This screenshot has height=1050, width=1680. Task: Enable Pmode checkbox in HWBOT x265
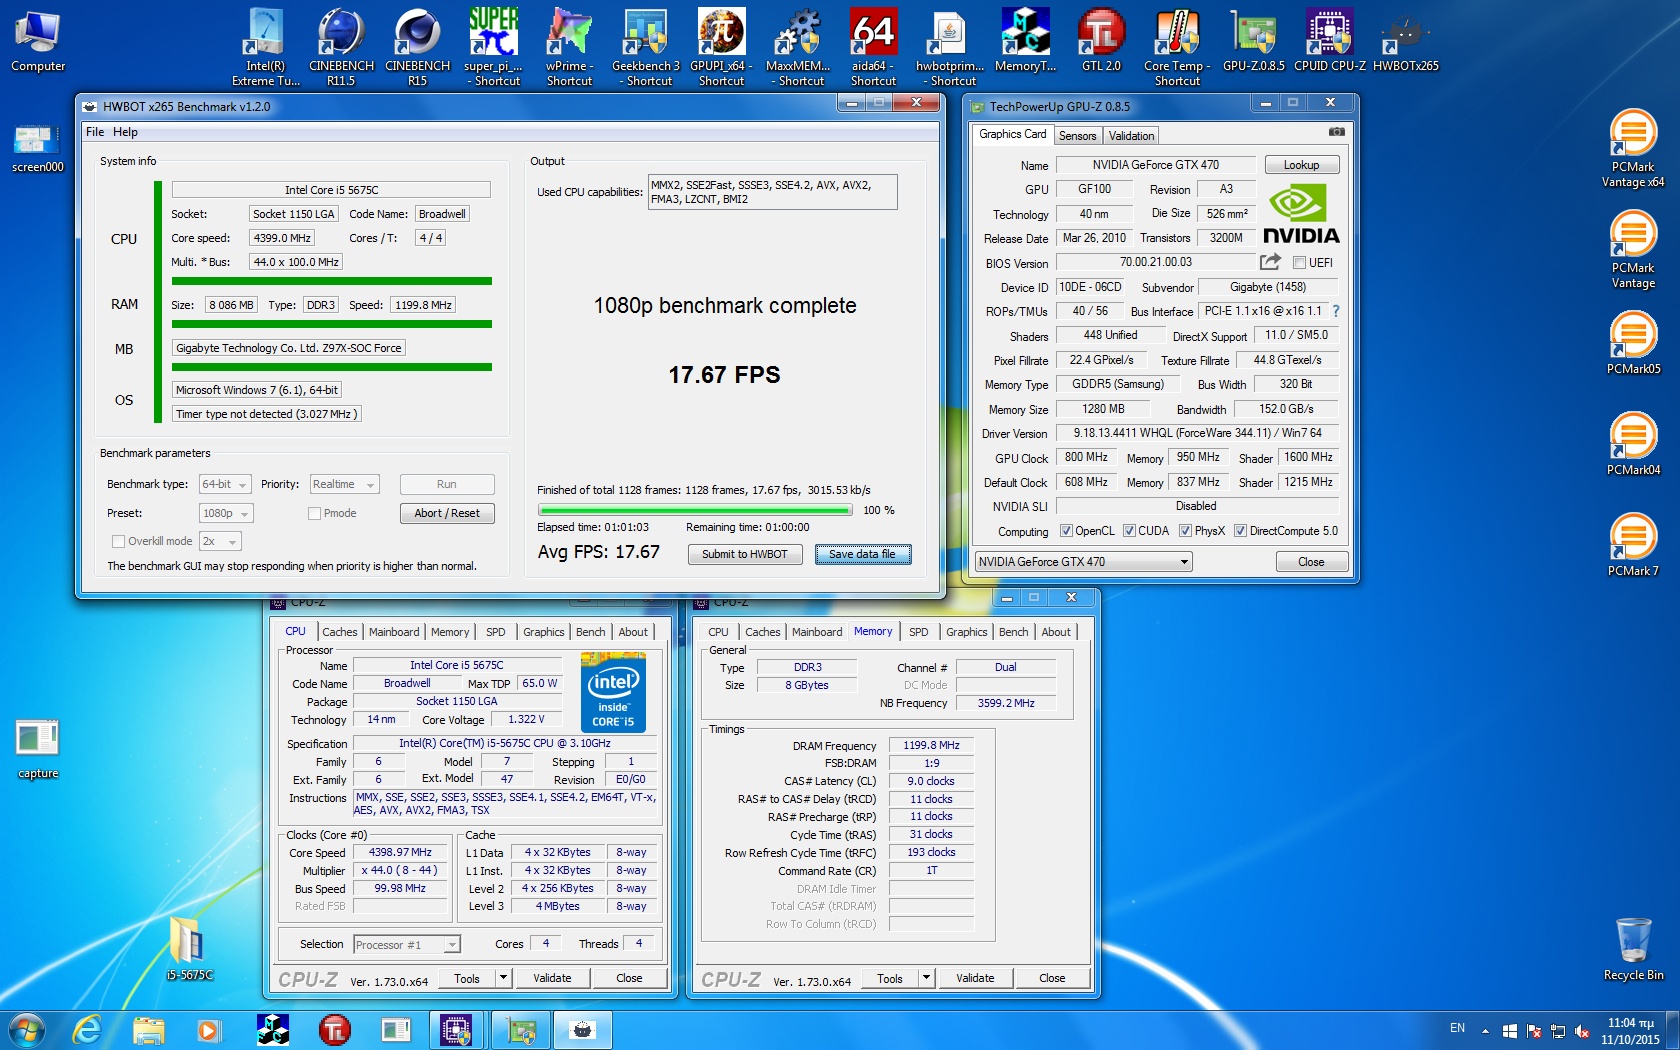tap(314, 513)
